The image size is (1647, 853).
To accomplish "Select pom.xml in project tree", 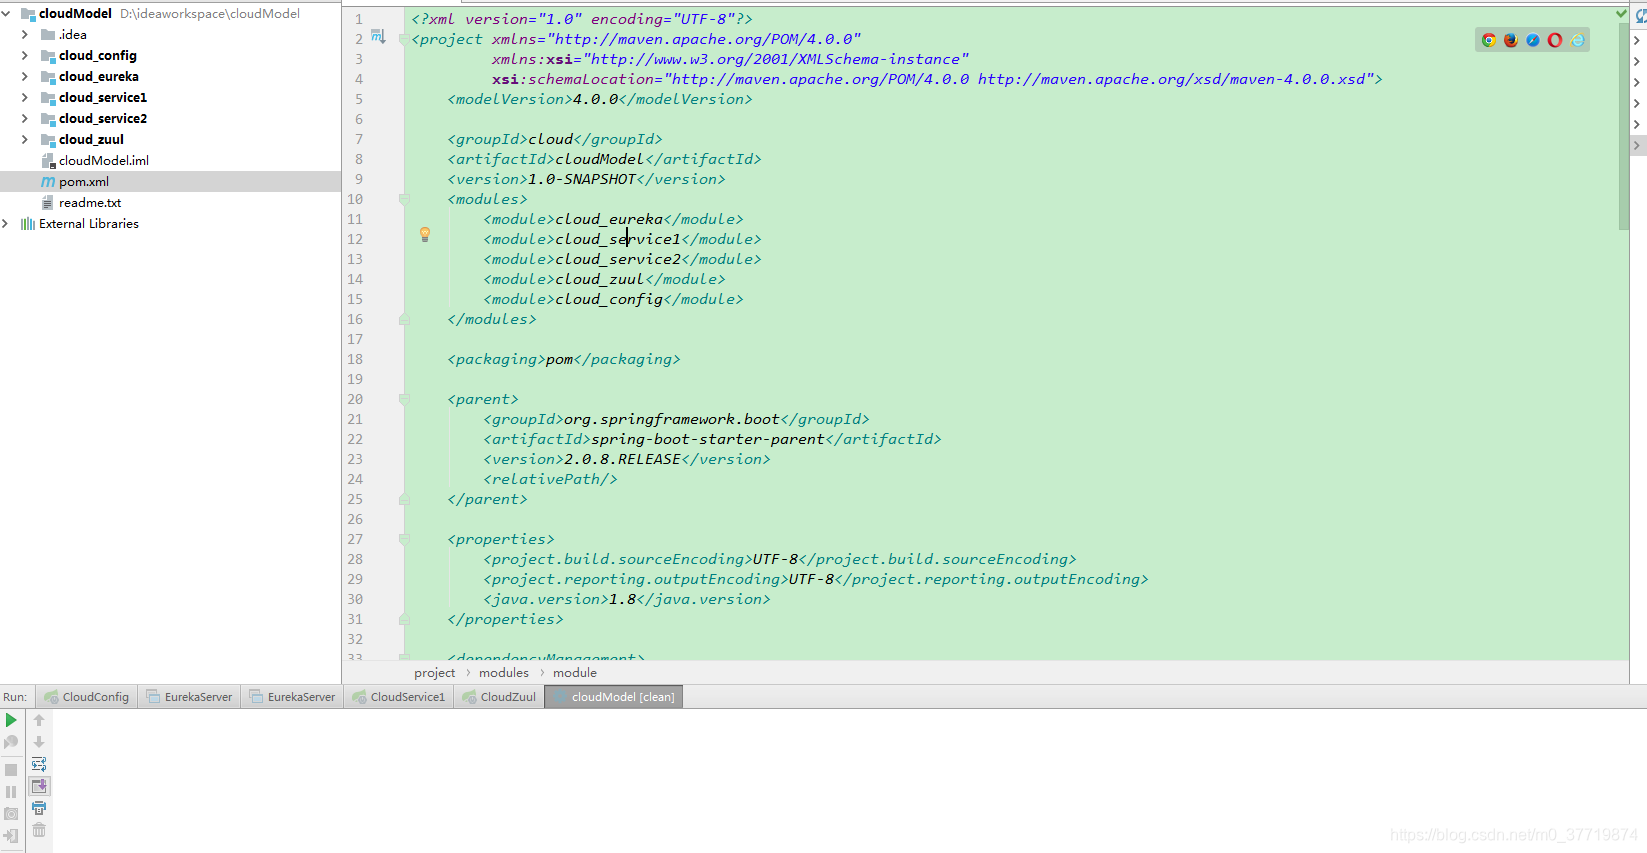I will pyautogui.click(x=170, y=182).
